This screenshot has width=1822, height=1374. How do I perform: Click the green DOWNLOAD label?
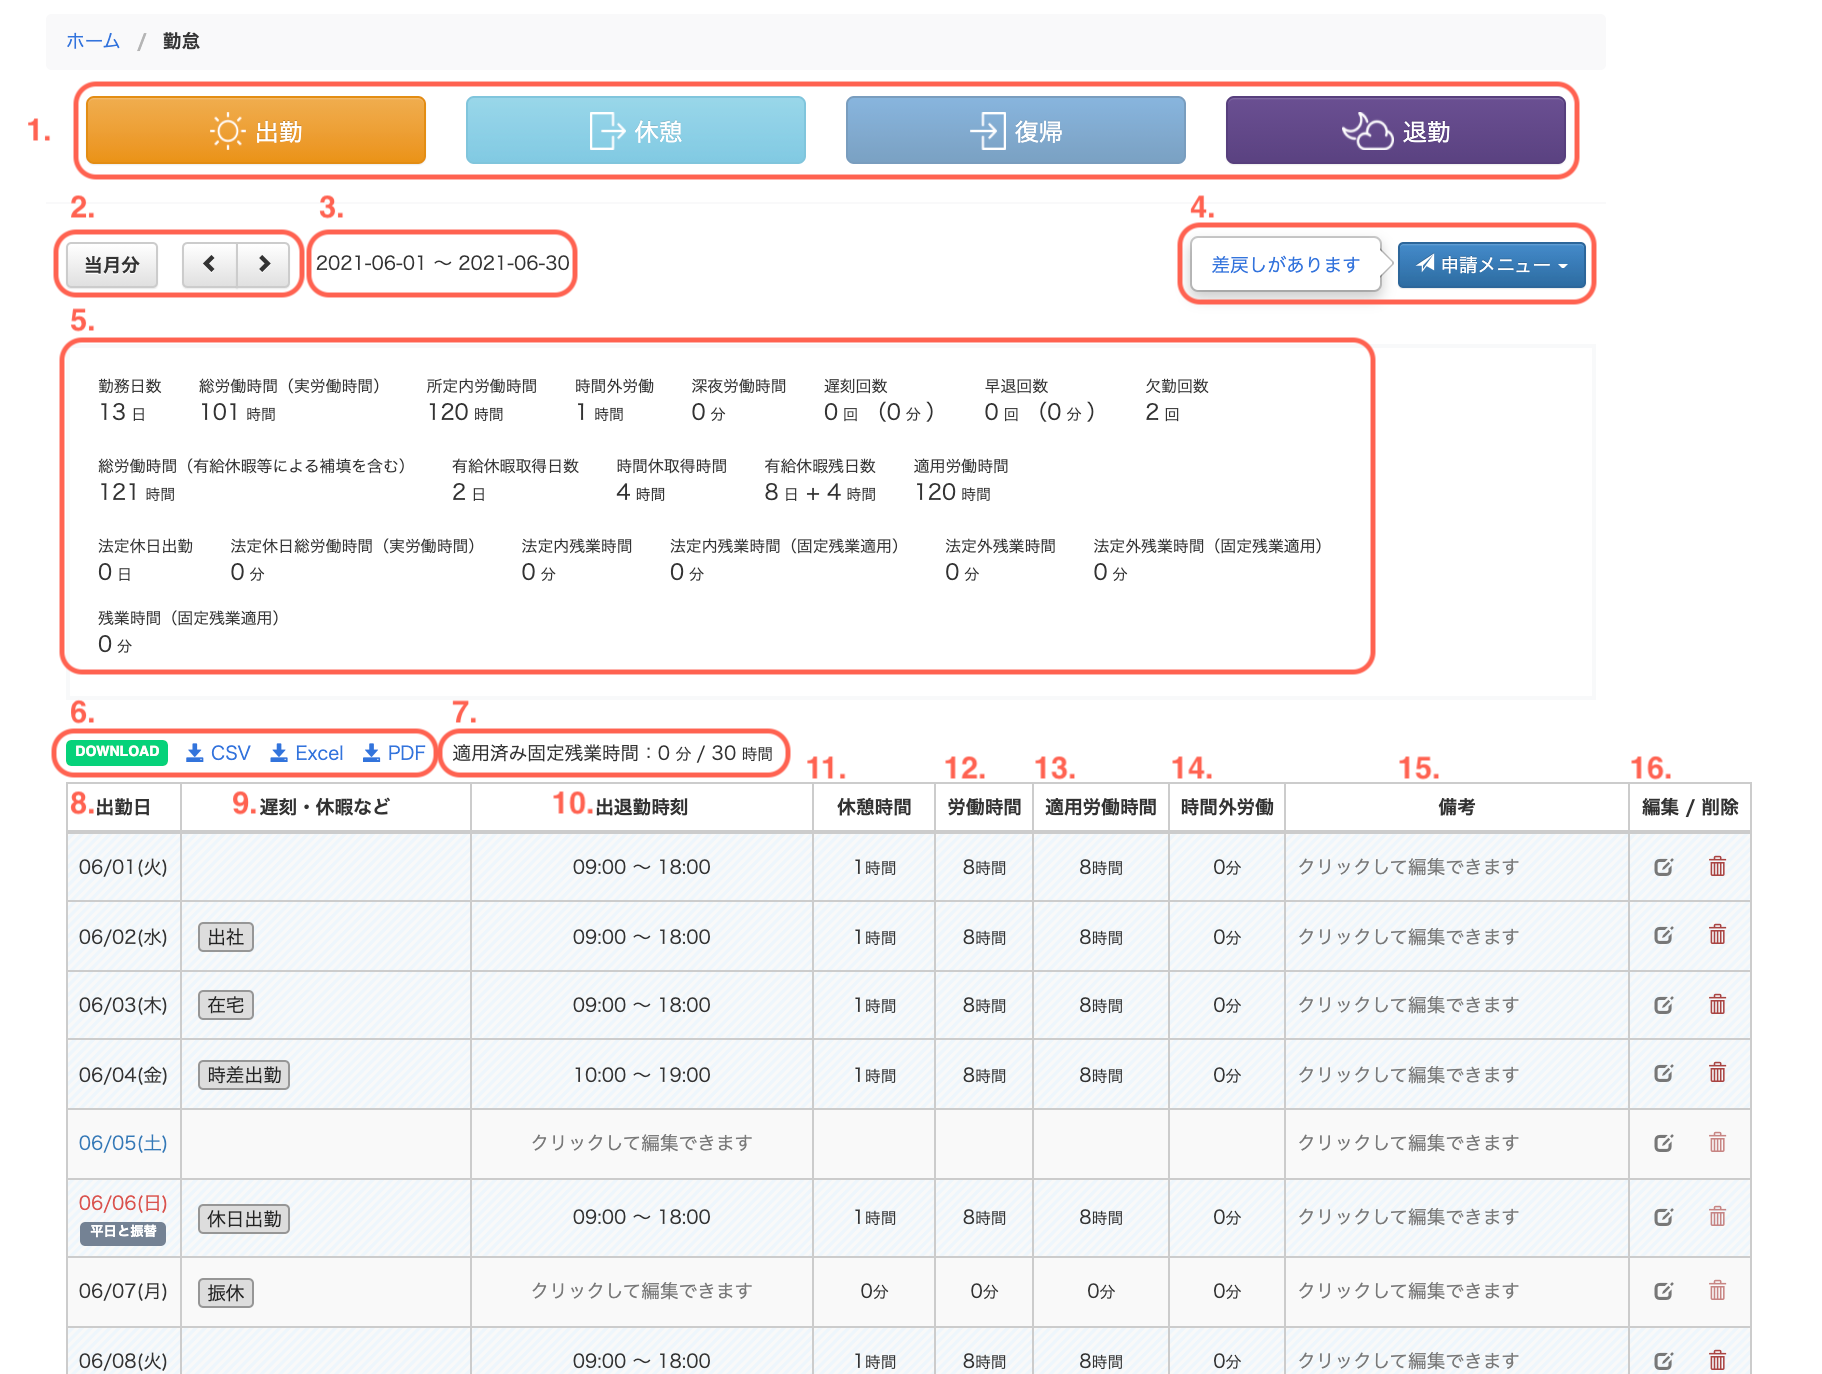click(117, 752)
